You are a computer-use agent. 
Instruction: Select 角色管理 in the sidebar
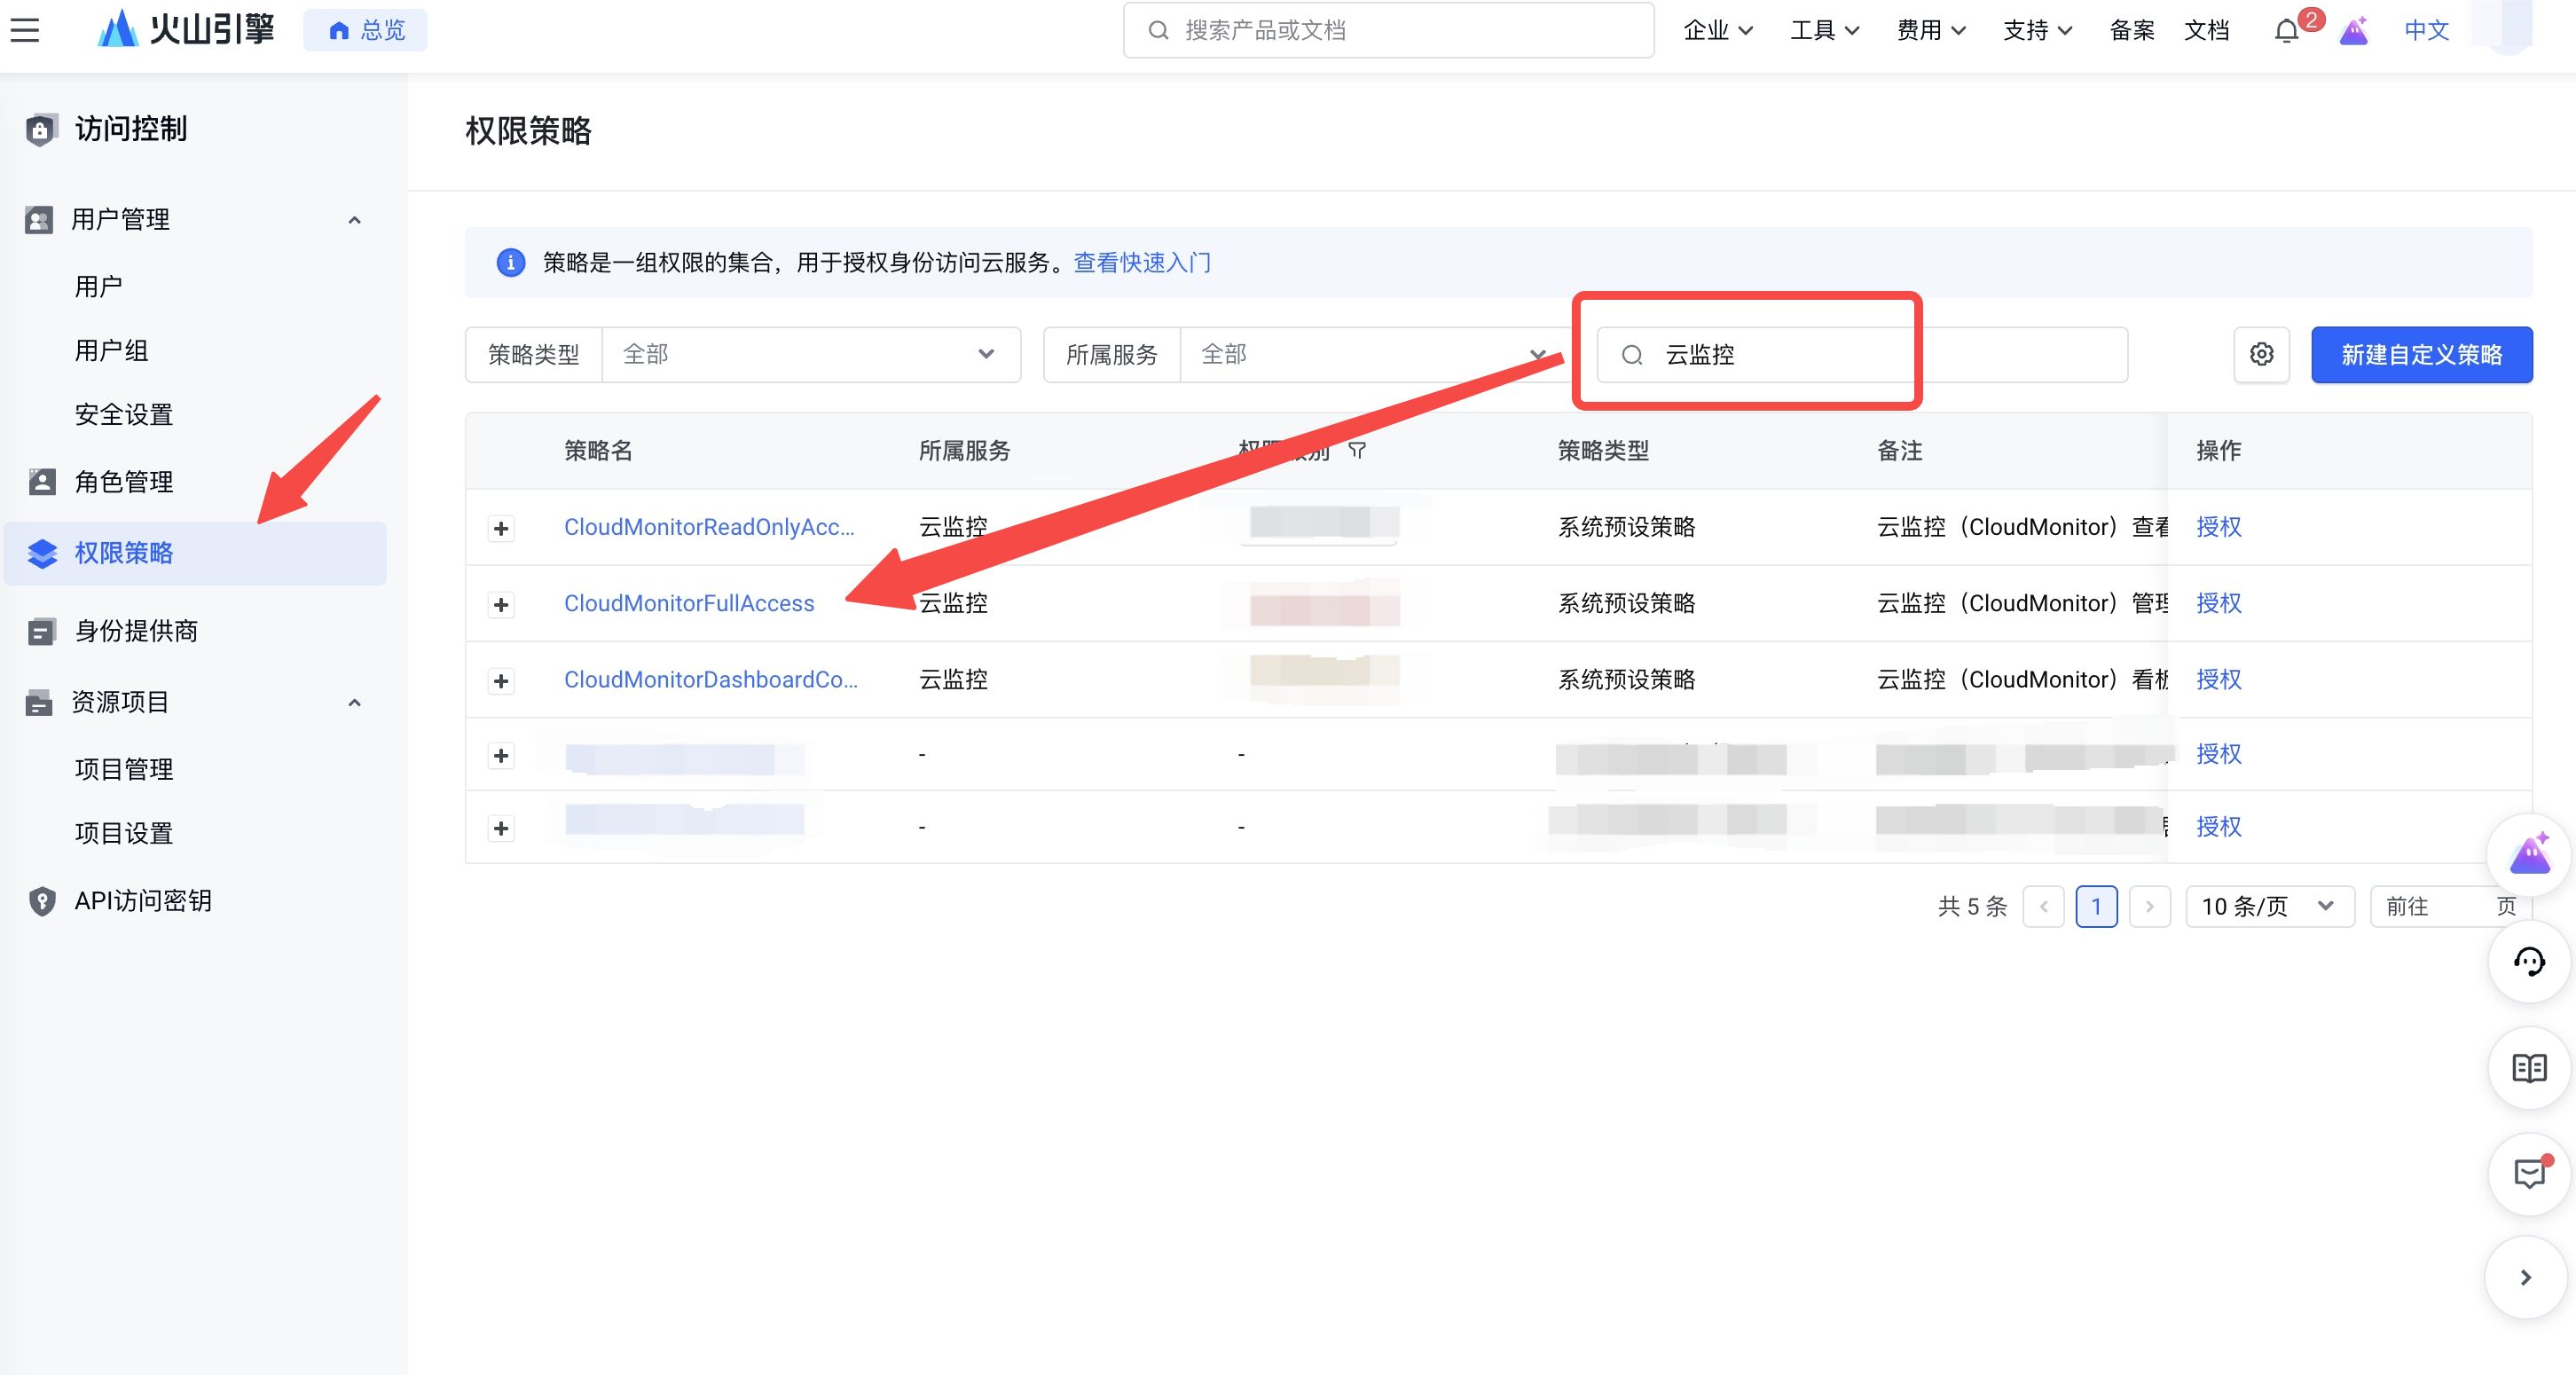pyautogui.click(x=124, y=482)
